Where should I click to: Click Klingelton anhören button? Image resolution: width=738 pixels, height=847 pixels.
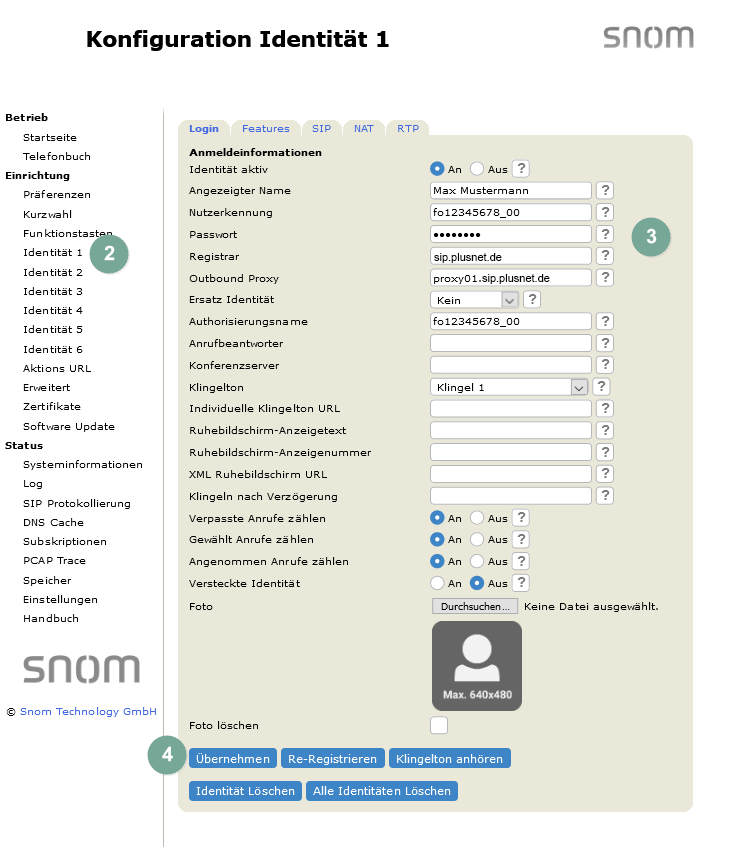[x=449, y=758]
